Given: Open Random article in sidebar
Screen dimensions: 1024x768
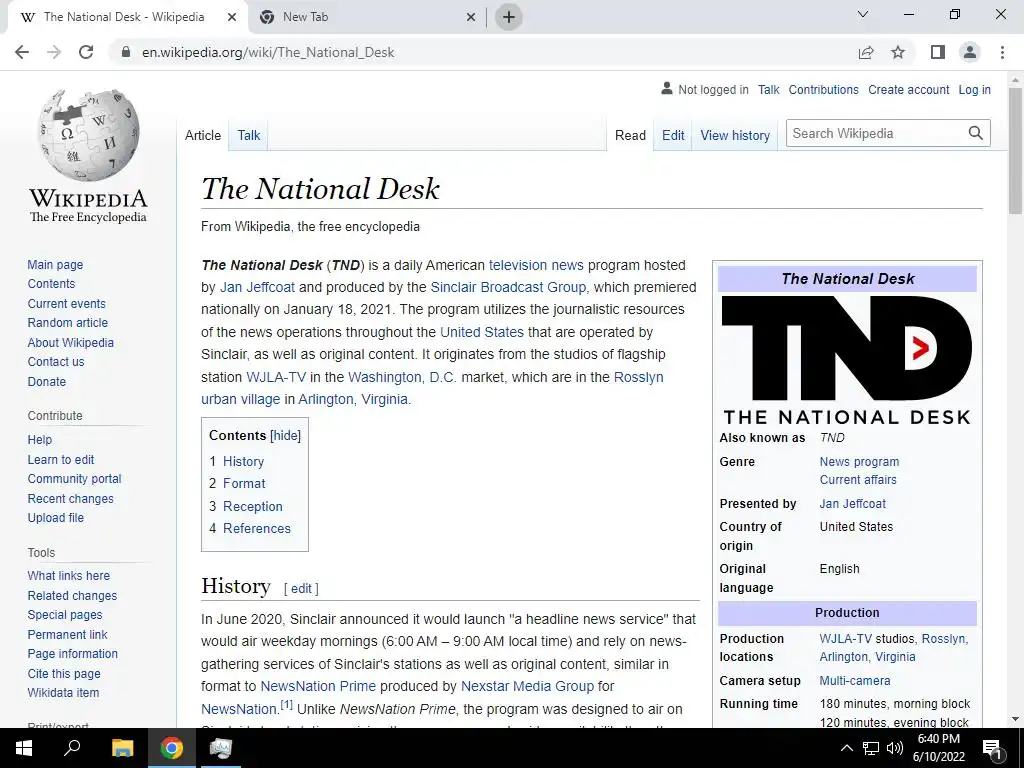Looking at the screenshot, I should coord(67,323).
